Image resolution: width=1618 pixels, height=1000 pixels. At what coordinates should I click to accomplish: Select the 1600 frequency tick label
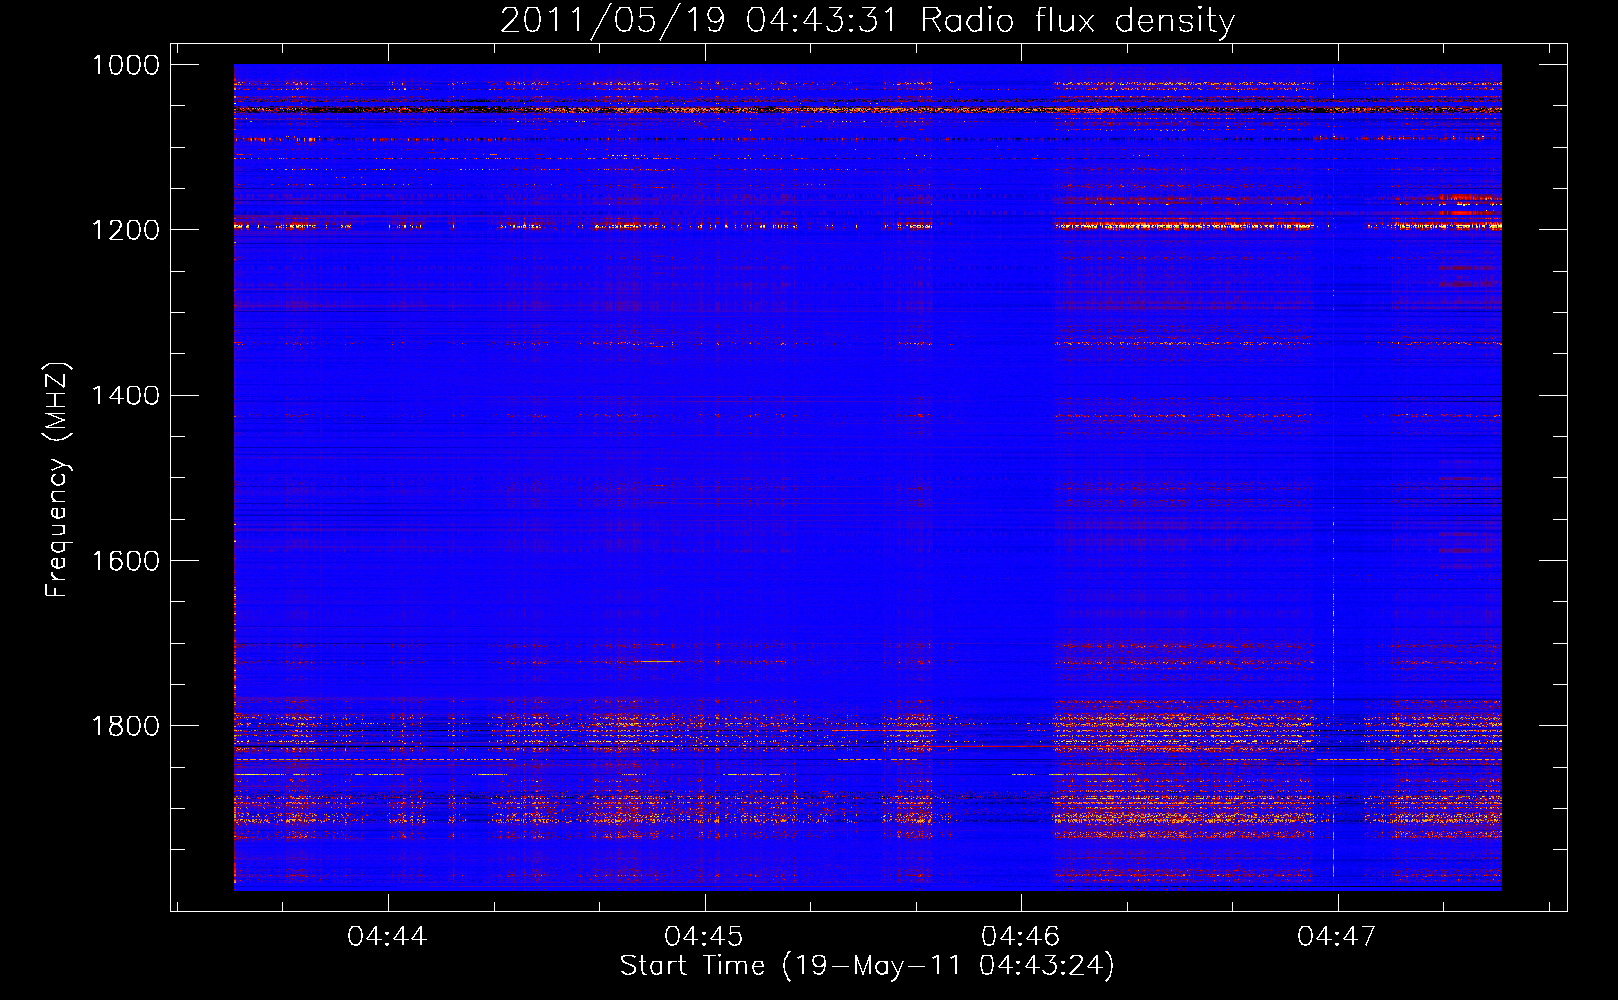pyautogui.click(x=125, y=560)
